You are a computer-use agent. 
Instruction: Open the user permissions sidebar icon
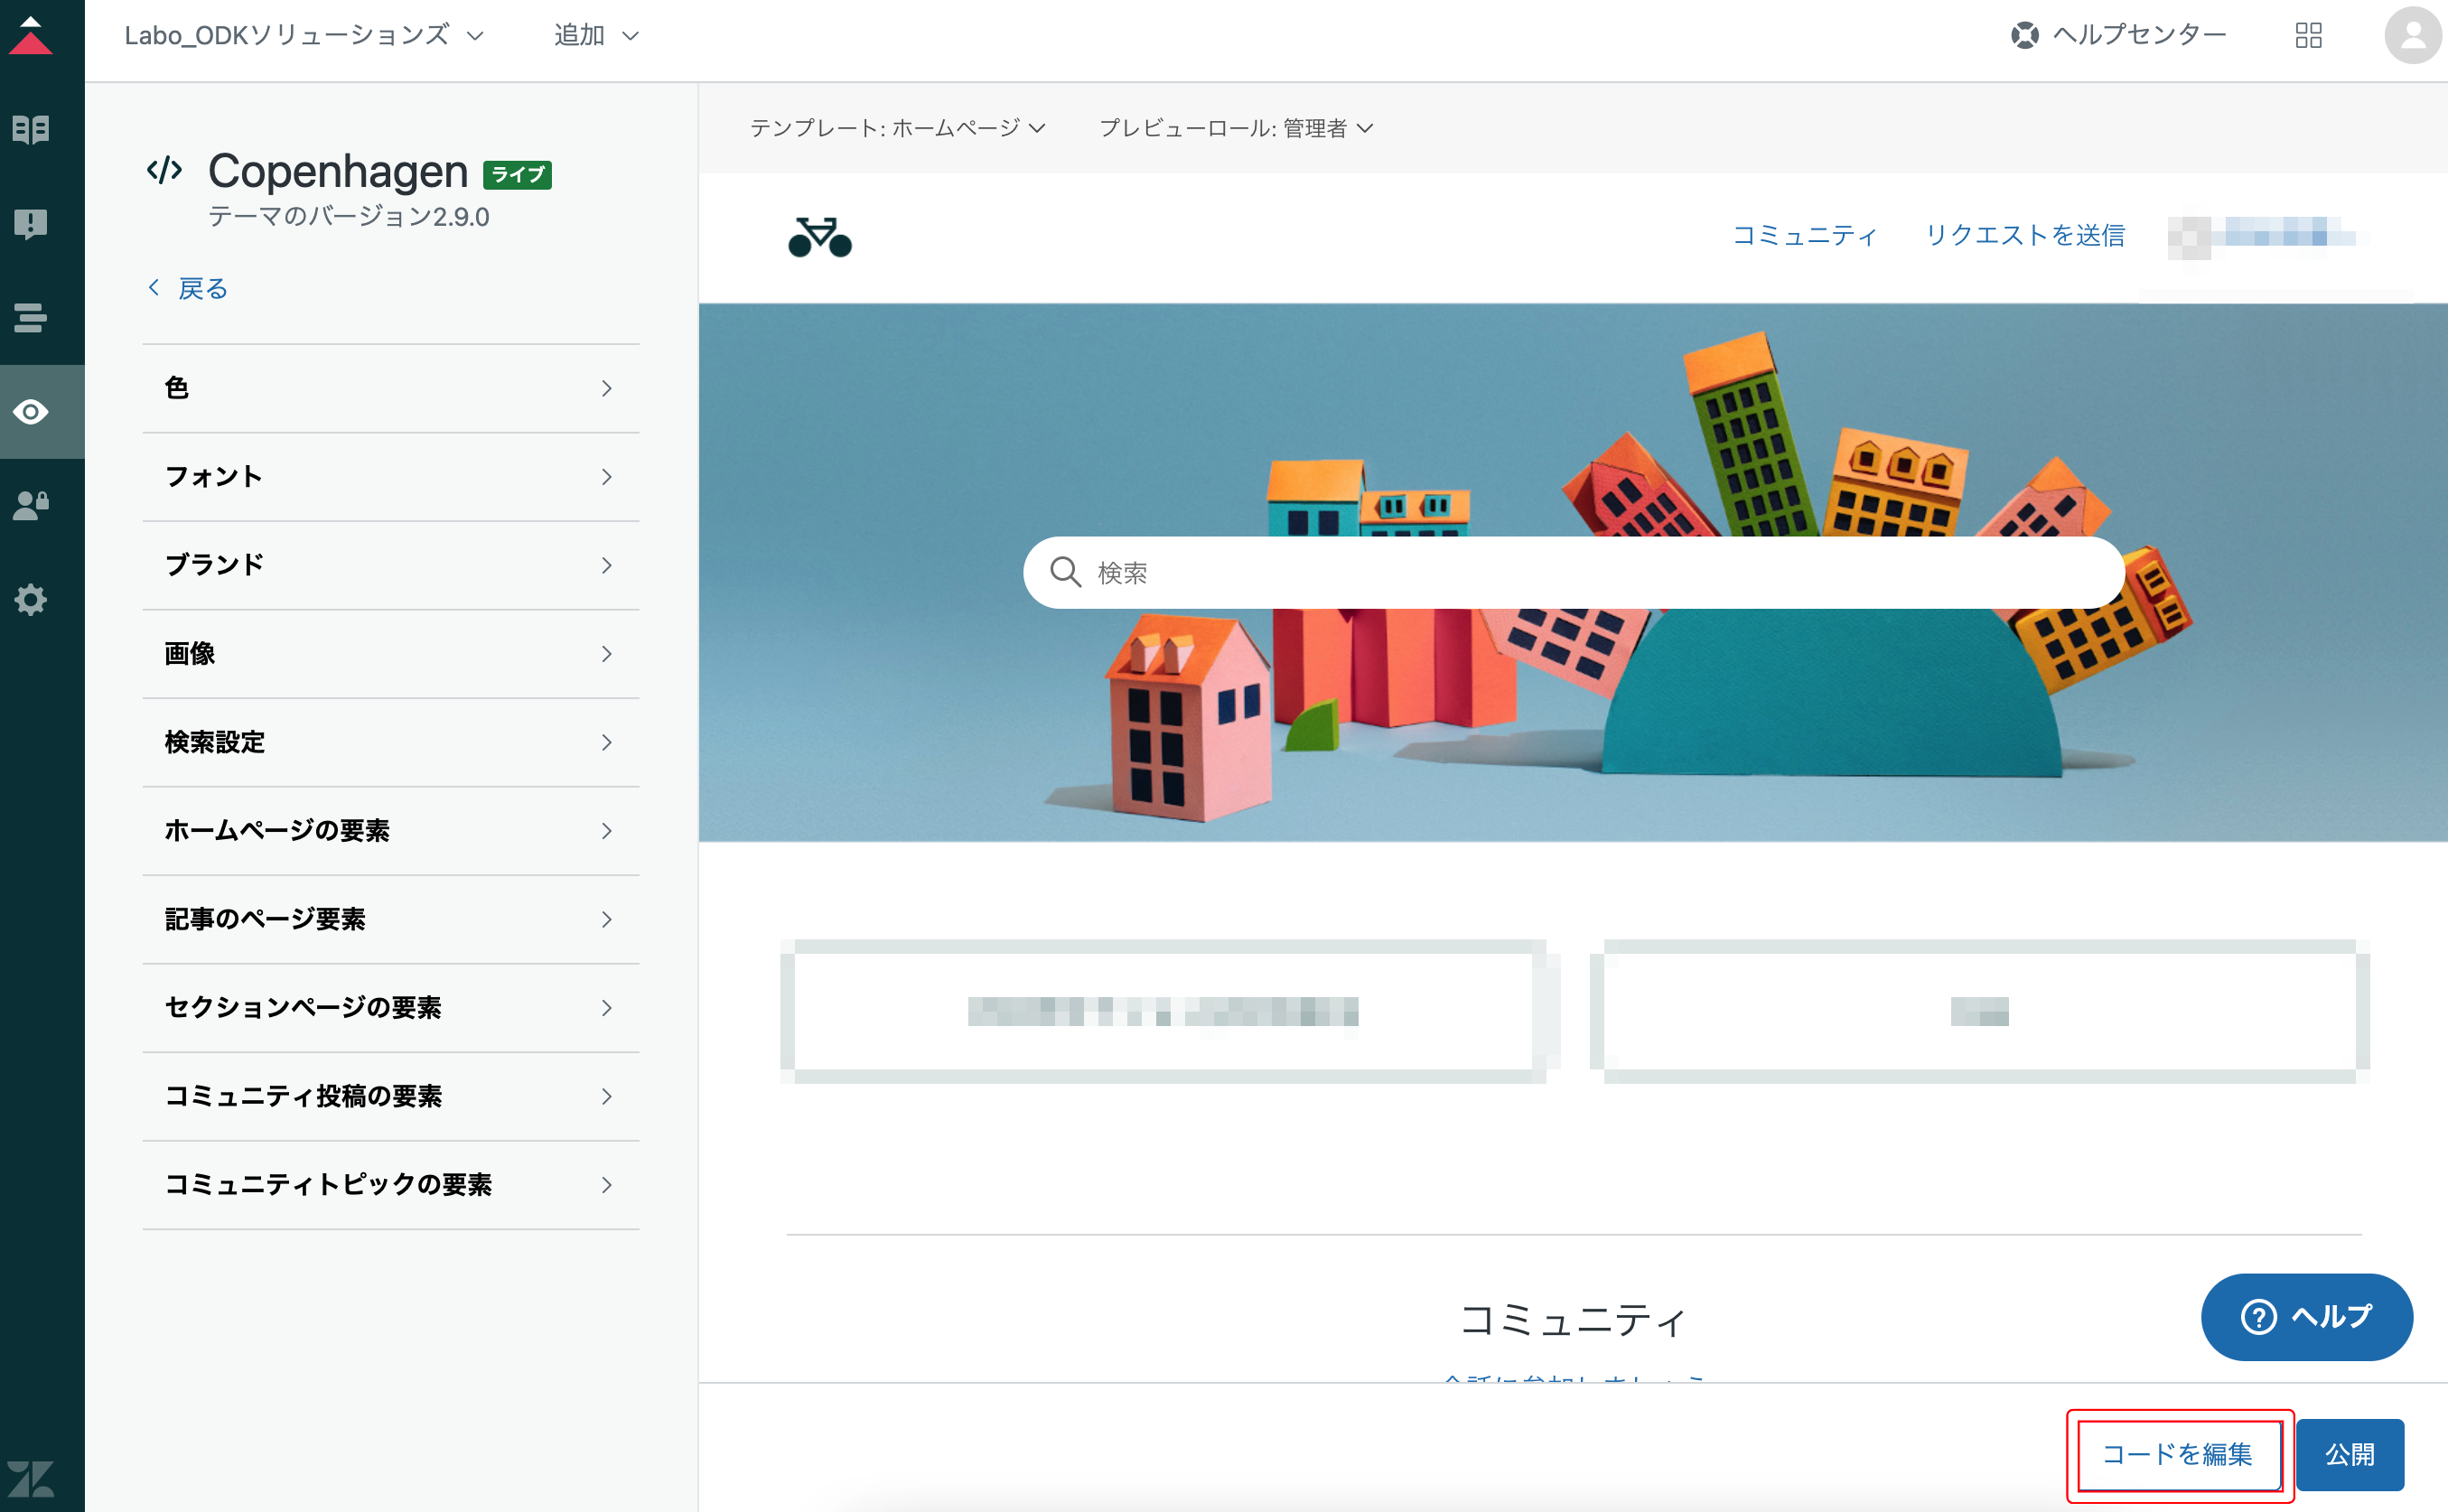point(30,504)
